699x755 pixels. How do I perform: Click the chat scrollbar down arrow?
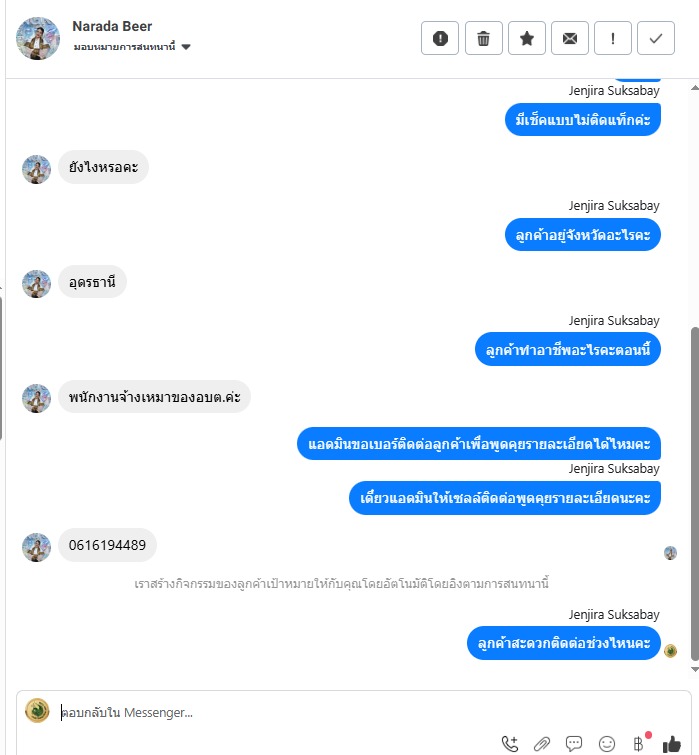695,669
